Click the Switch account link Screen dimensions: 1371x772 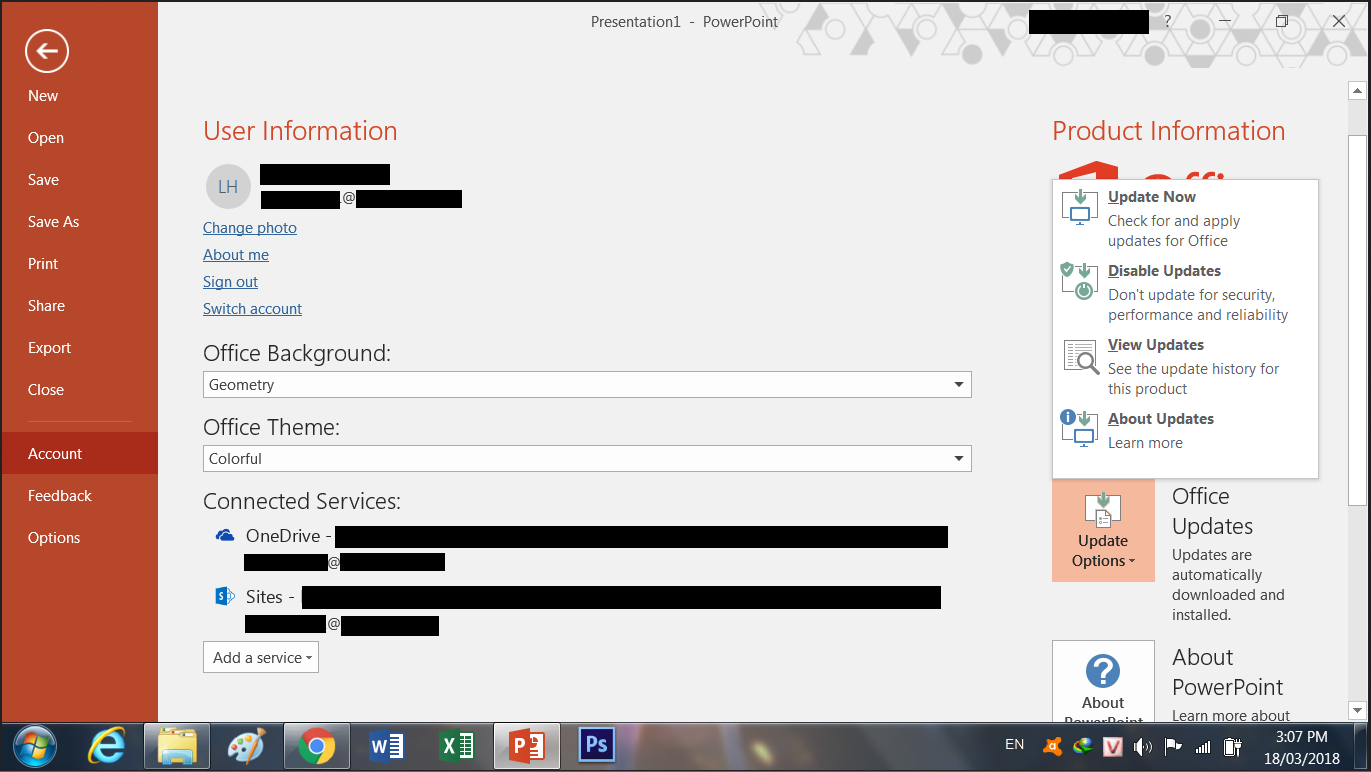pyautogui.click(x=252, y=309)
